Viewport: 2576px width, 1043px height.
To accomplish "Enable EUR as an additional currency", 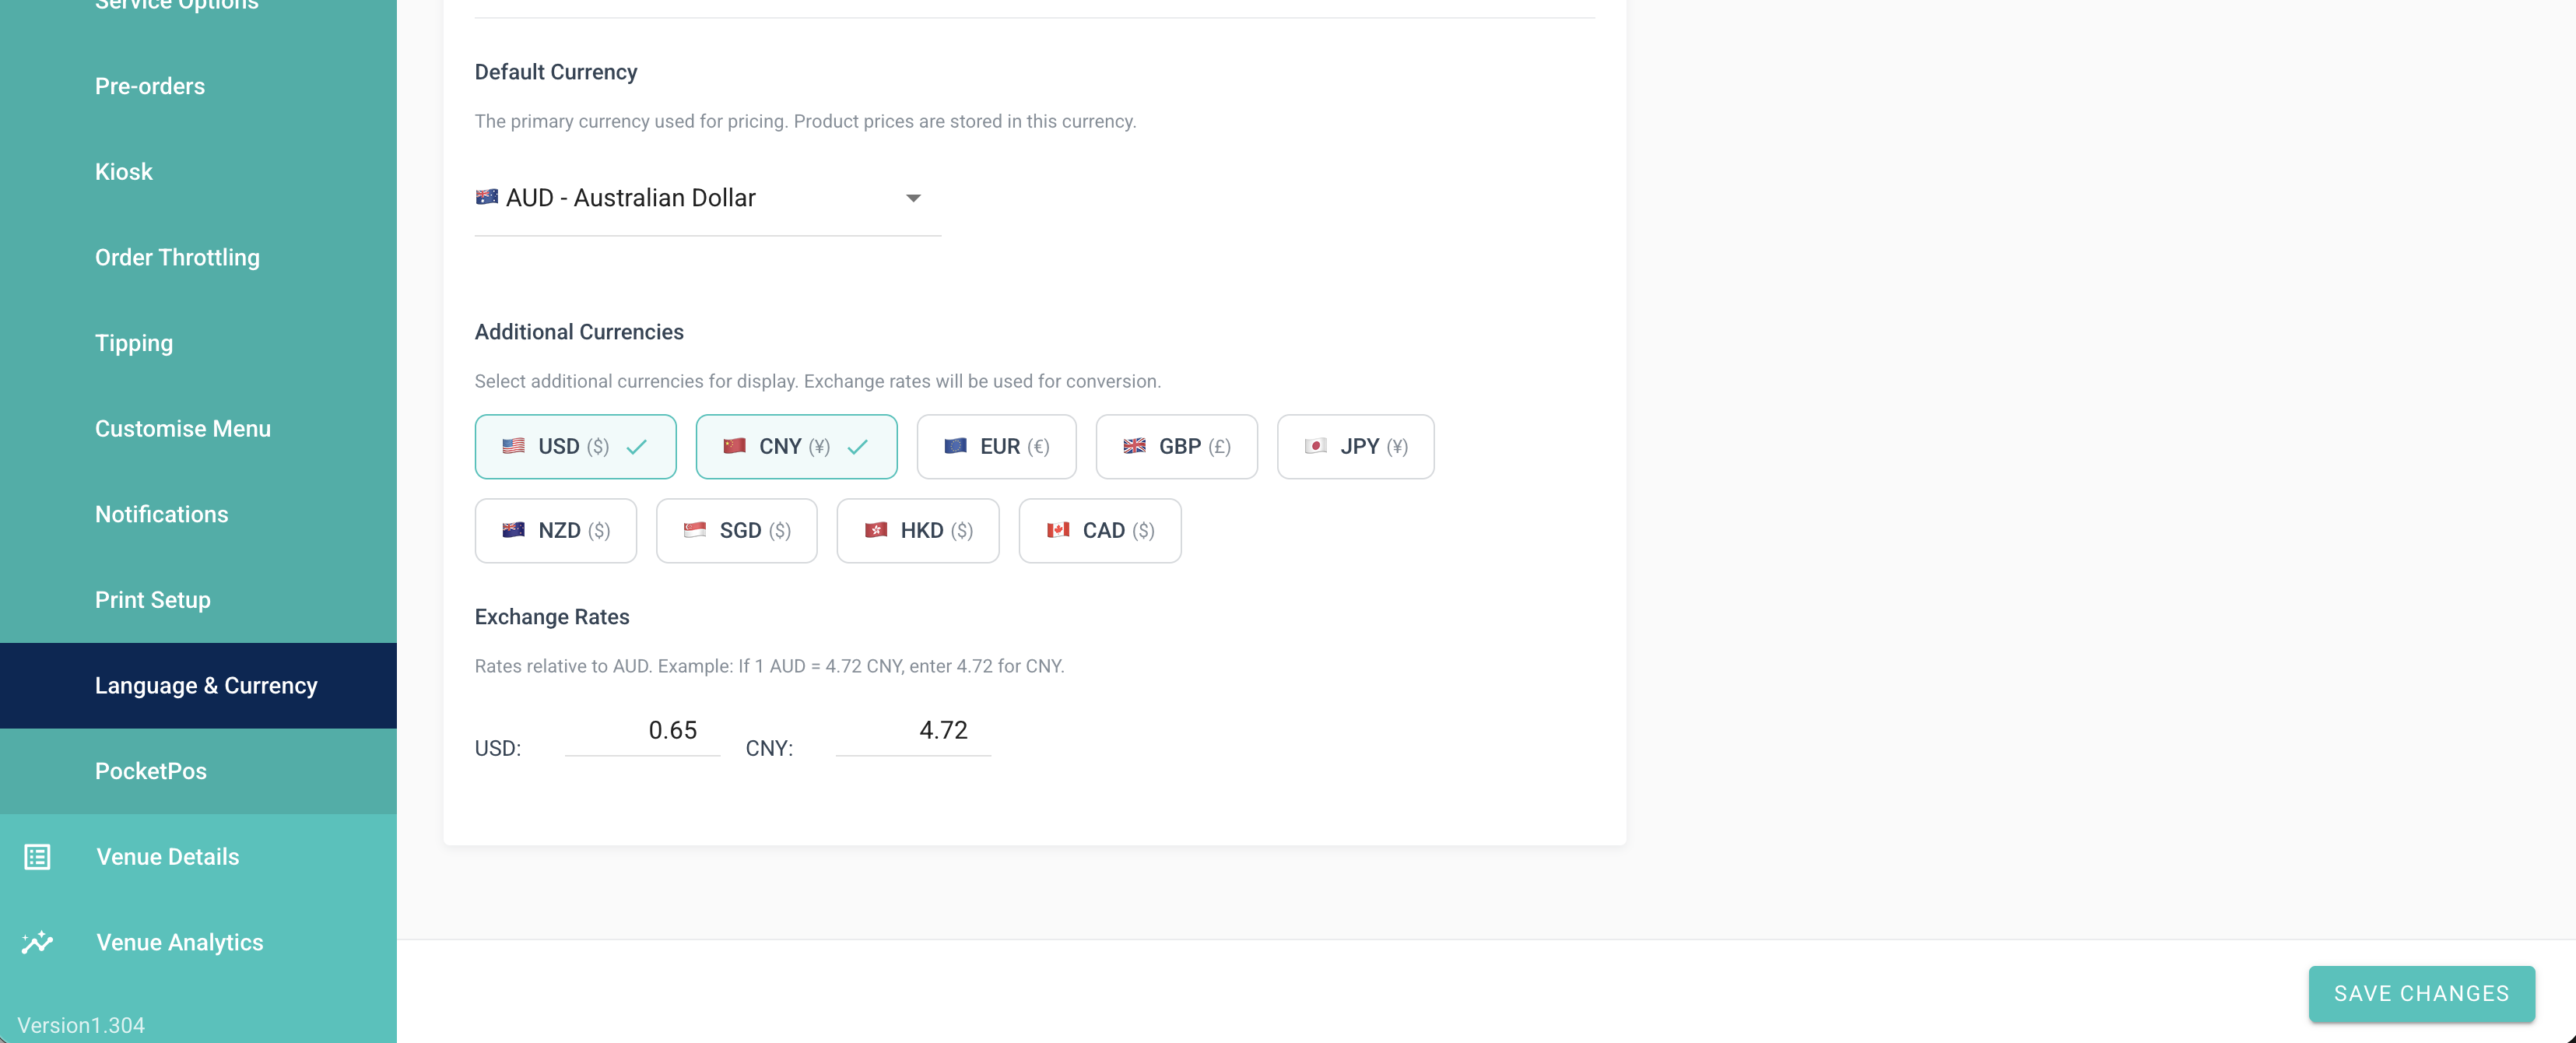I will 996,447.
